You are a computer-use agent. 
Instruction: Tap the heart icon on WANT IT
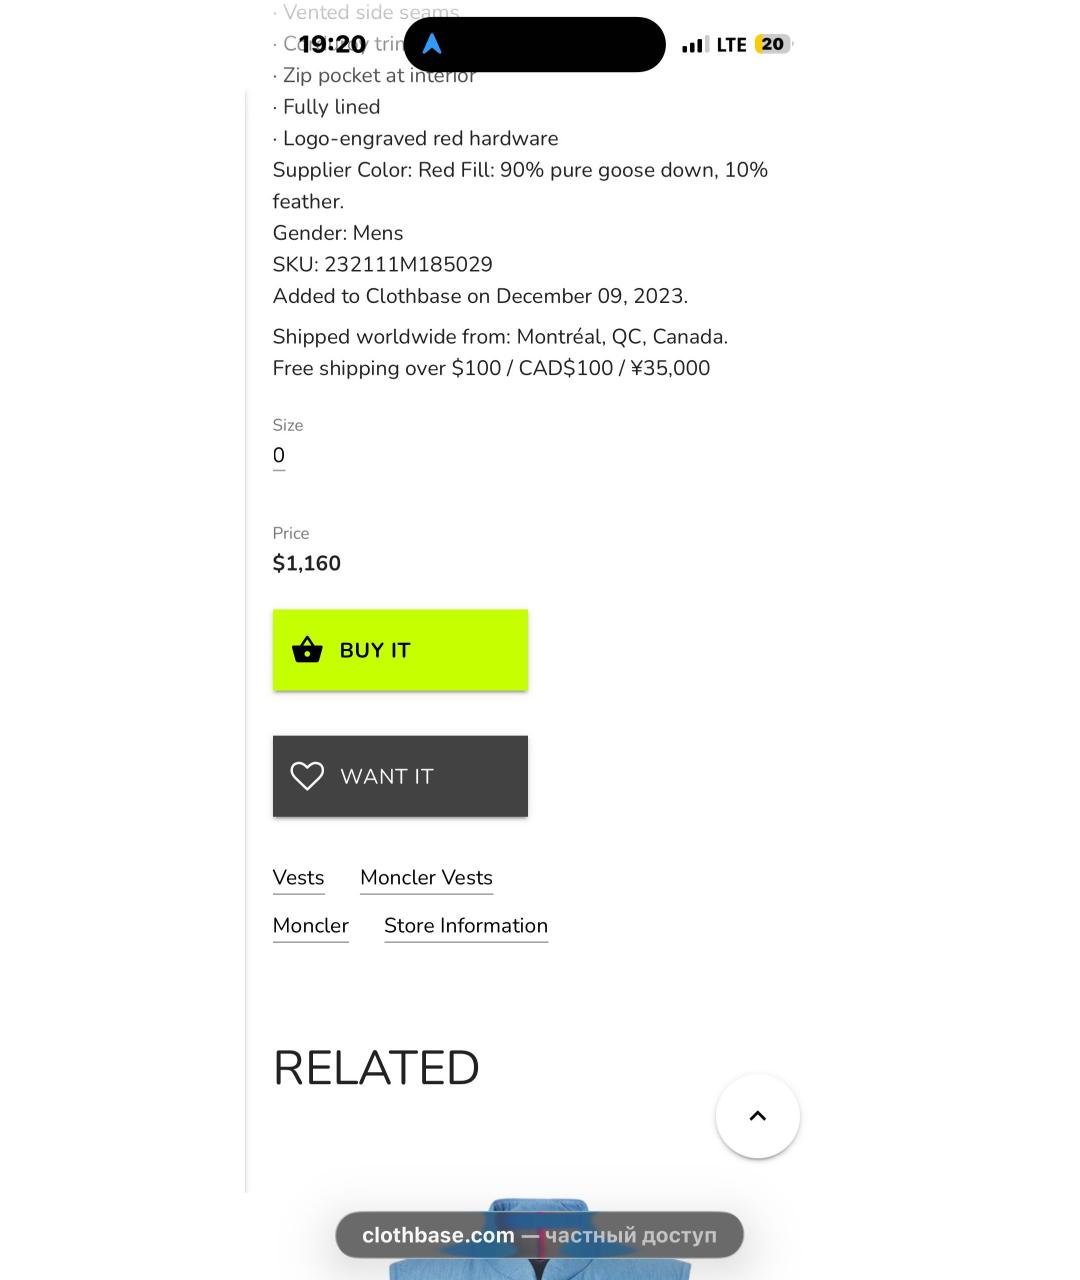pyautogui.click(x=307, y=776)
